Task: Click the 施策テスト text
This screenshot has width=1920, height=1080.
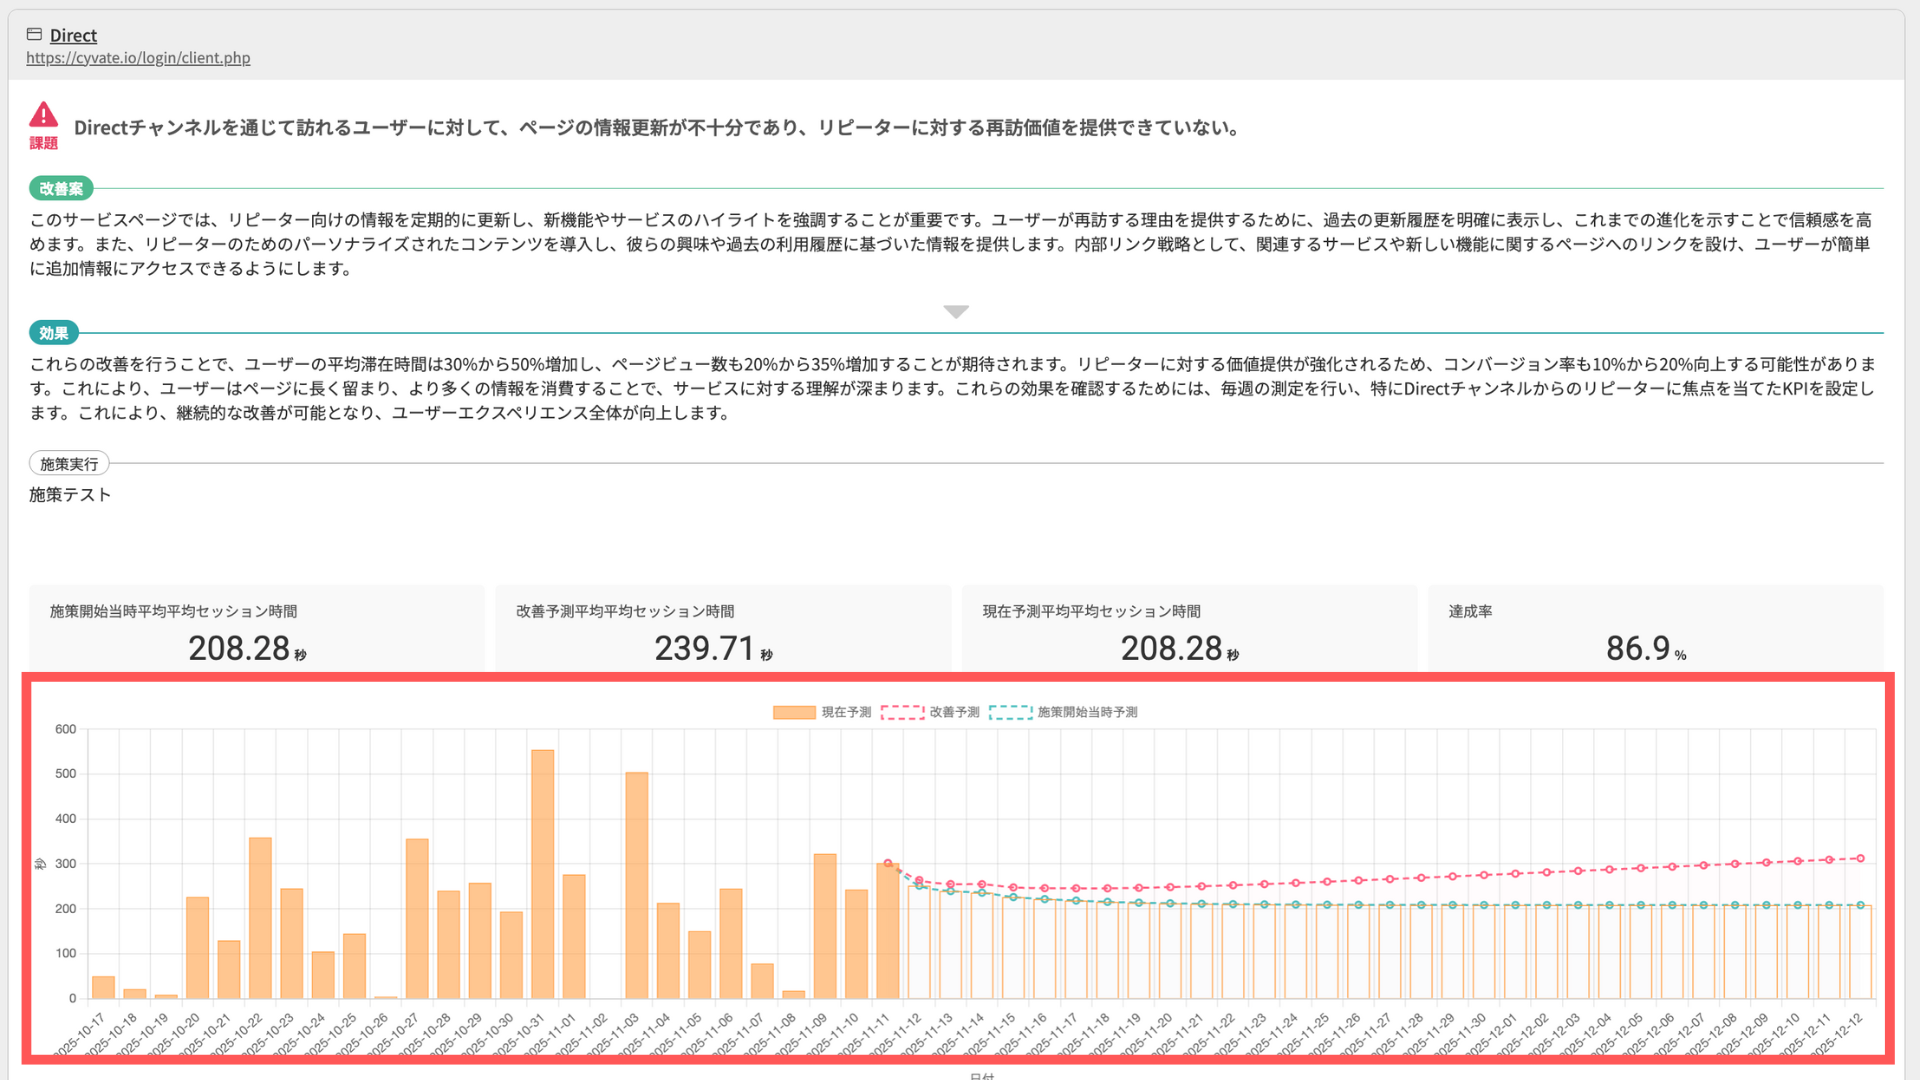Action: 70,495
